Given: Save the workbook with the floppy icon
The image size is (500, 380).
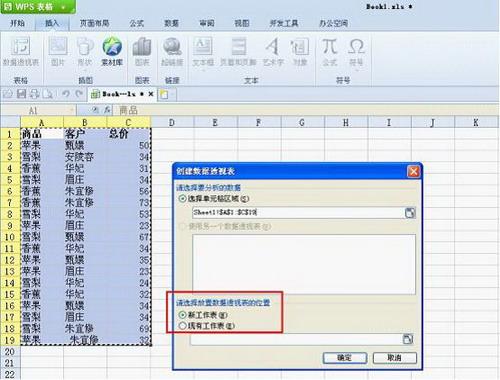Looking at the screenshot, I should tap(22, 94).
